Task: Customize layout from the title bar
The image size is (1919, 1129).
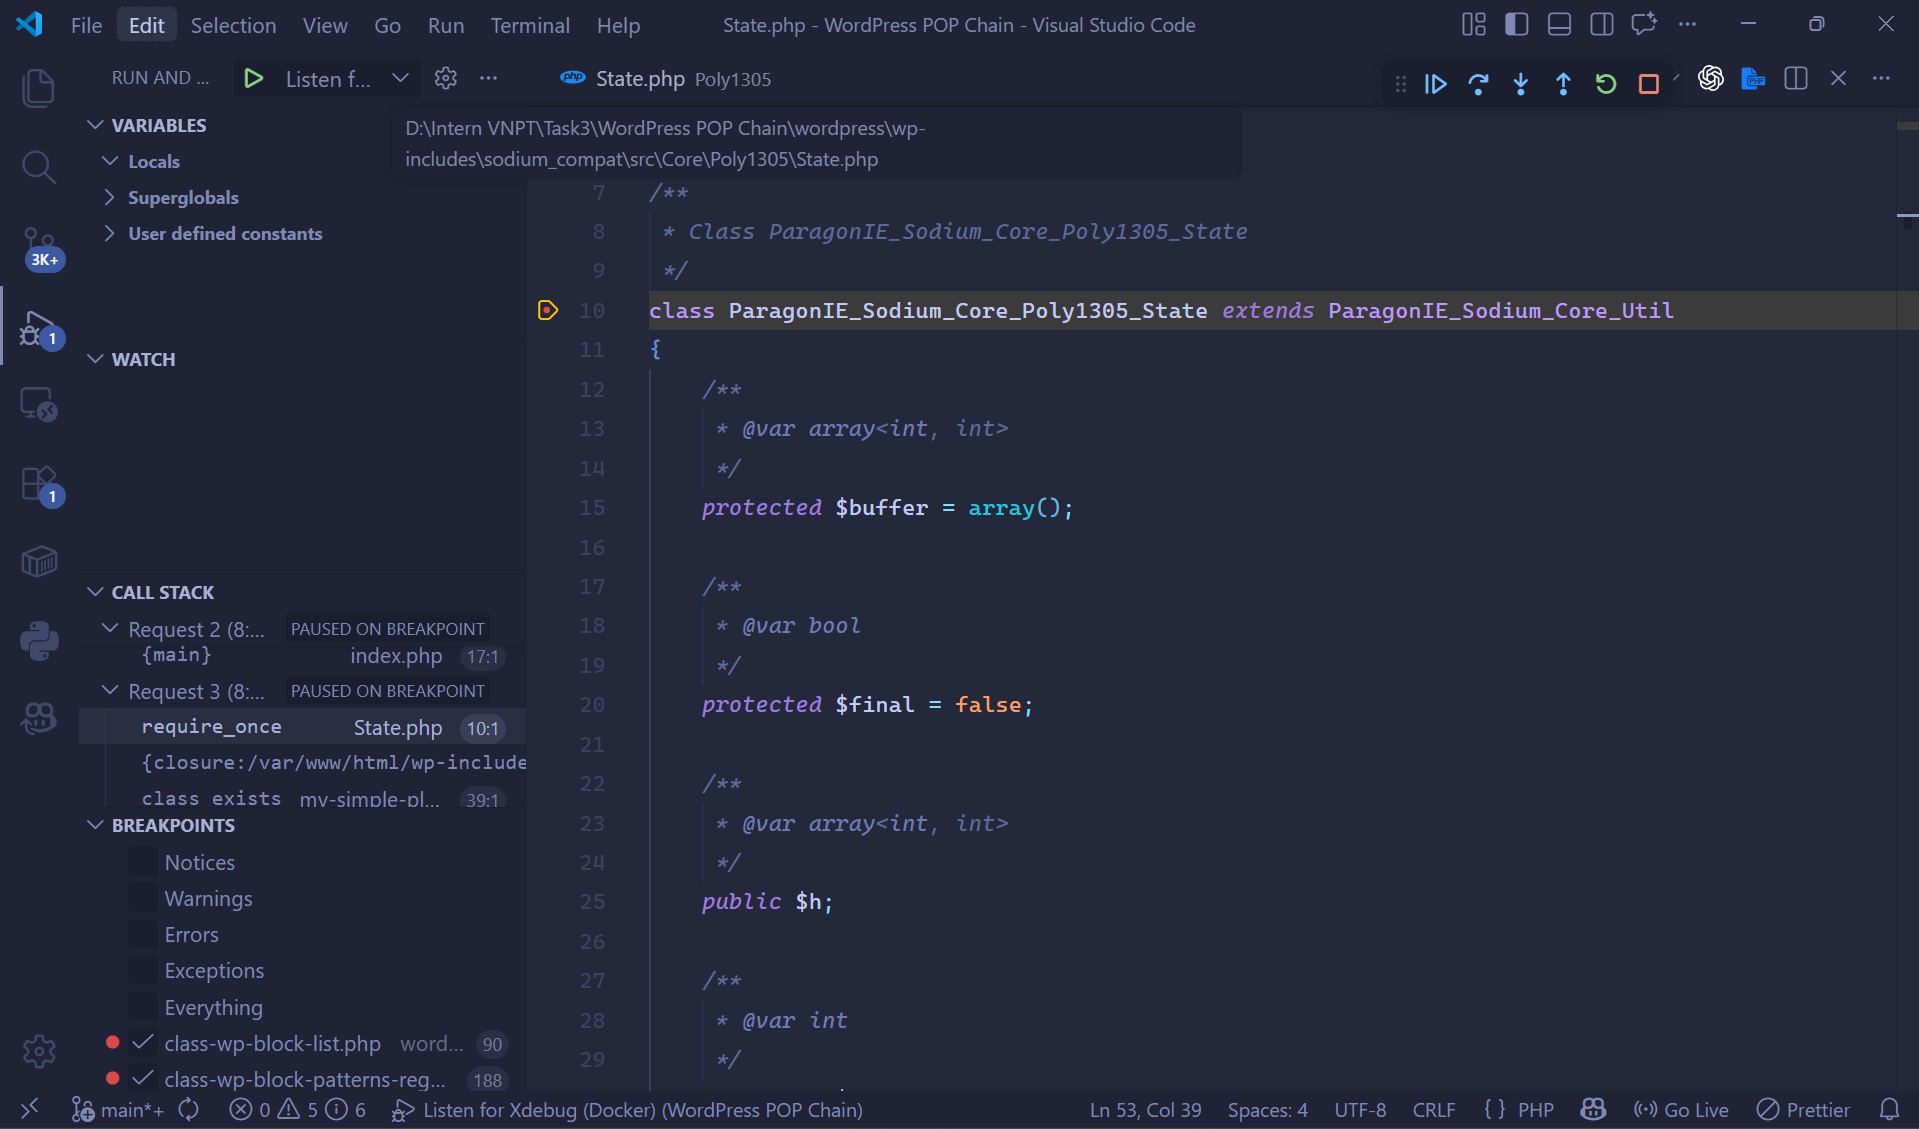Action: 1474,24
